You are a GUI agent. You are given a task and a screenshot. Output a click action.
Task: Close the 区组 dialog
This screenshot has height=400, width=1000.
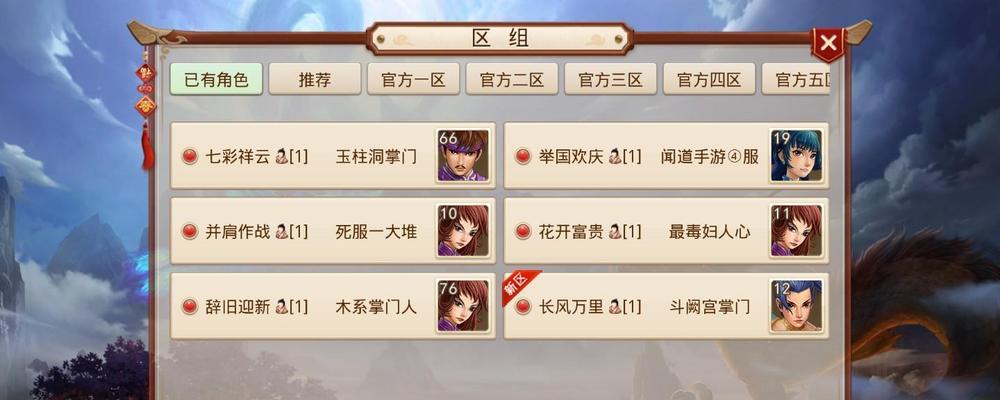pyautogui.click(x=828, y=43)
